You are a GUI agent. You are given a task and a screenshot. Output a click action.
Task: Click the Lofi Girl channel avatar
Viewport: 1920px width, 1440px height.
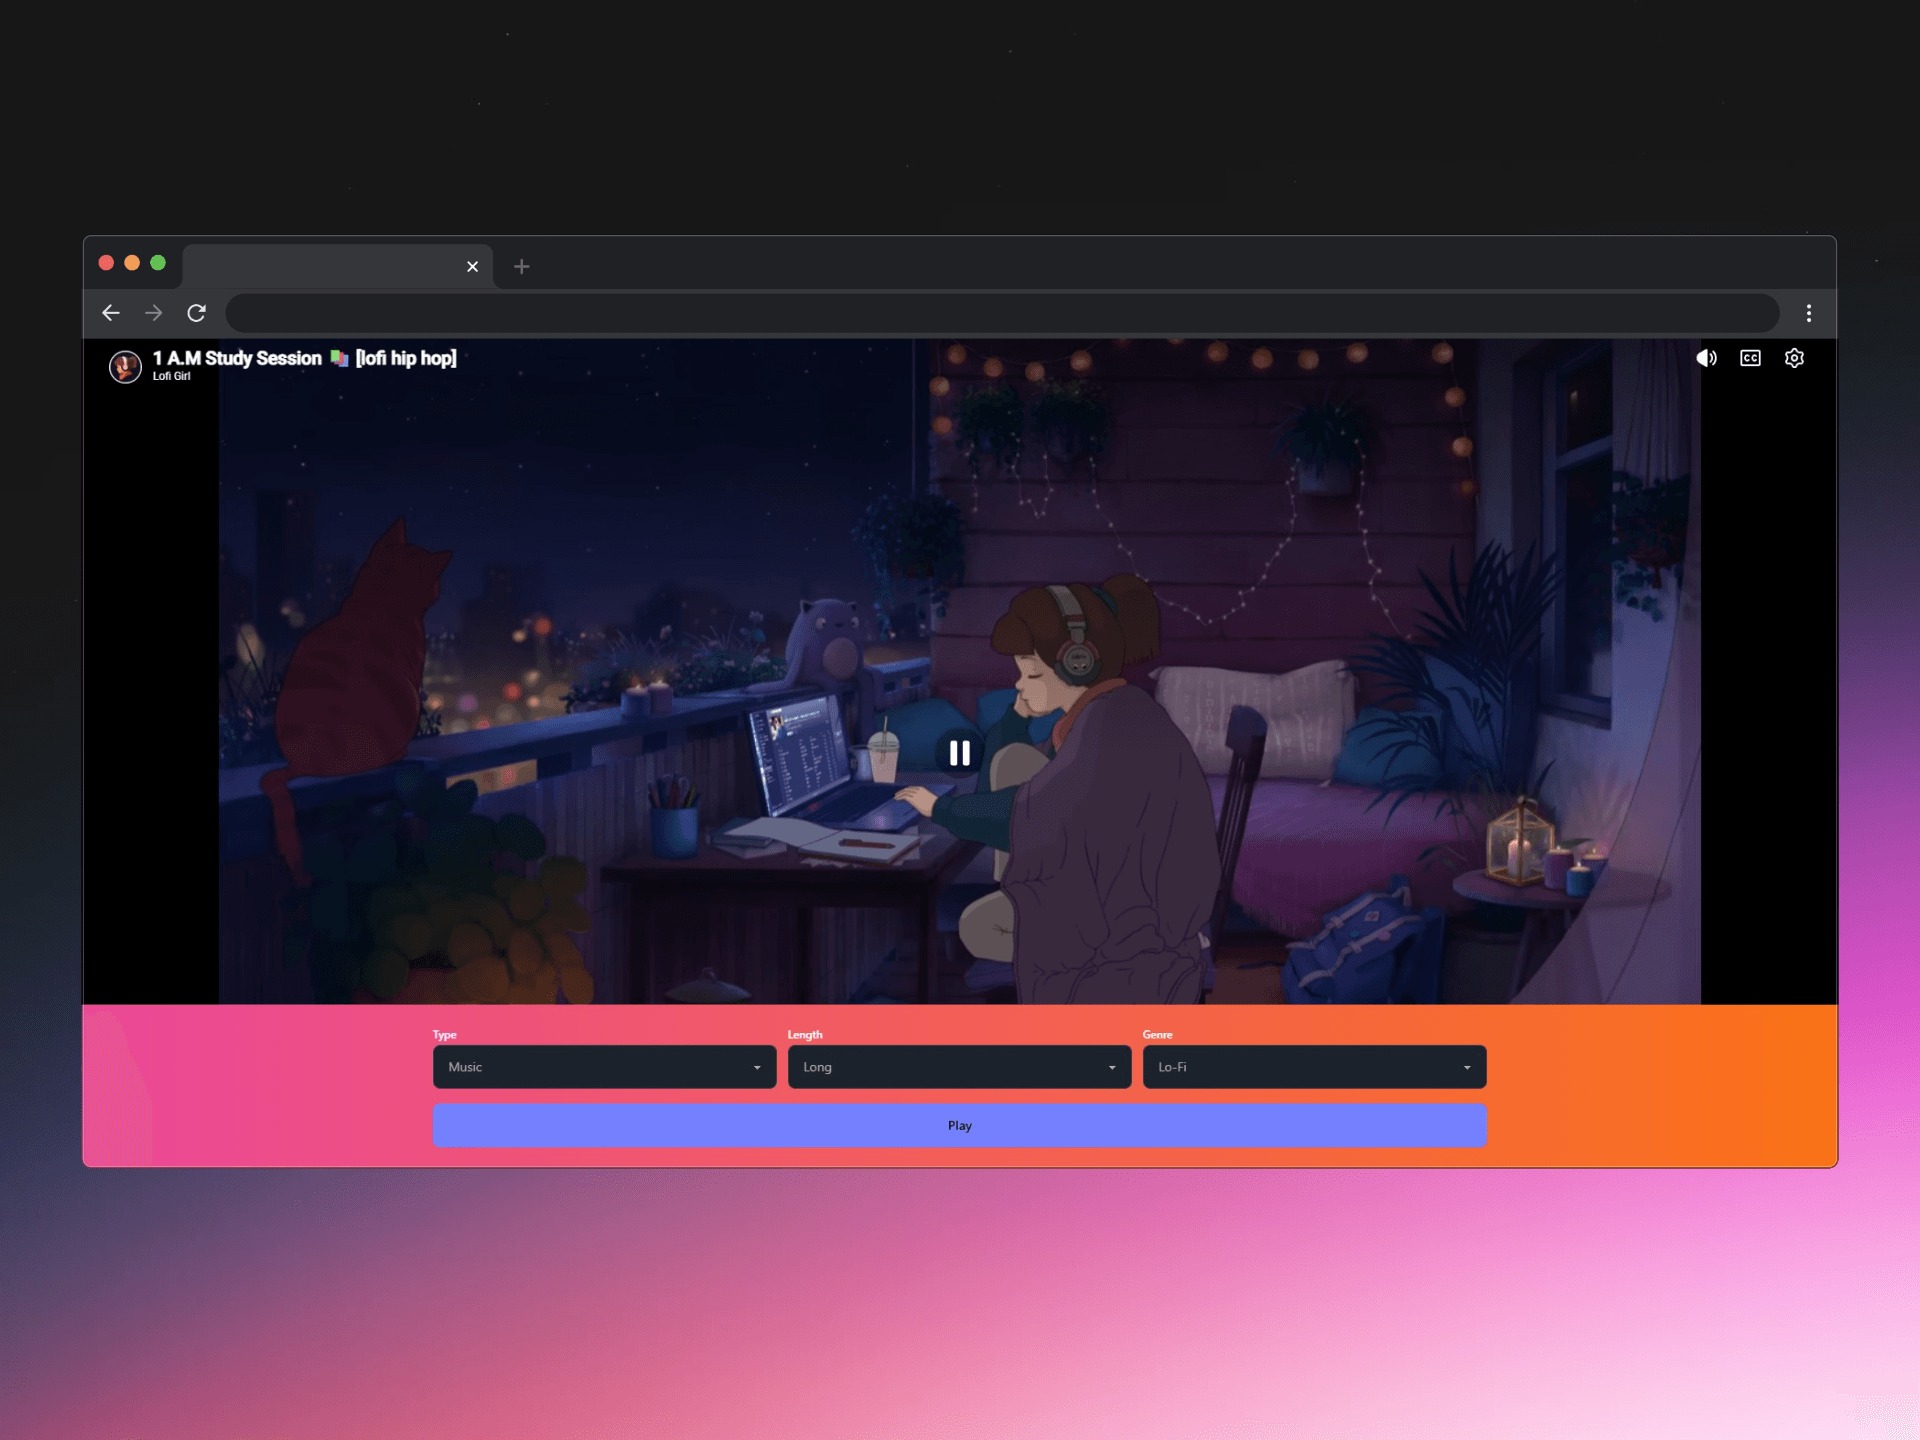coord(125,367)
